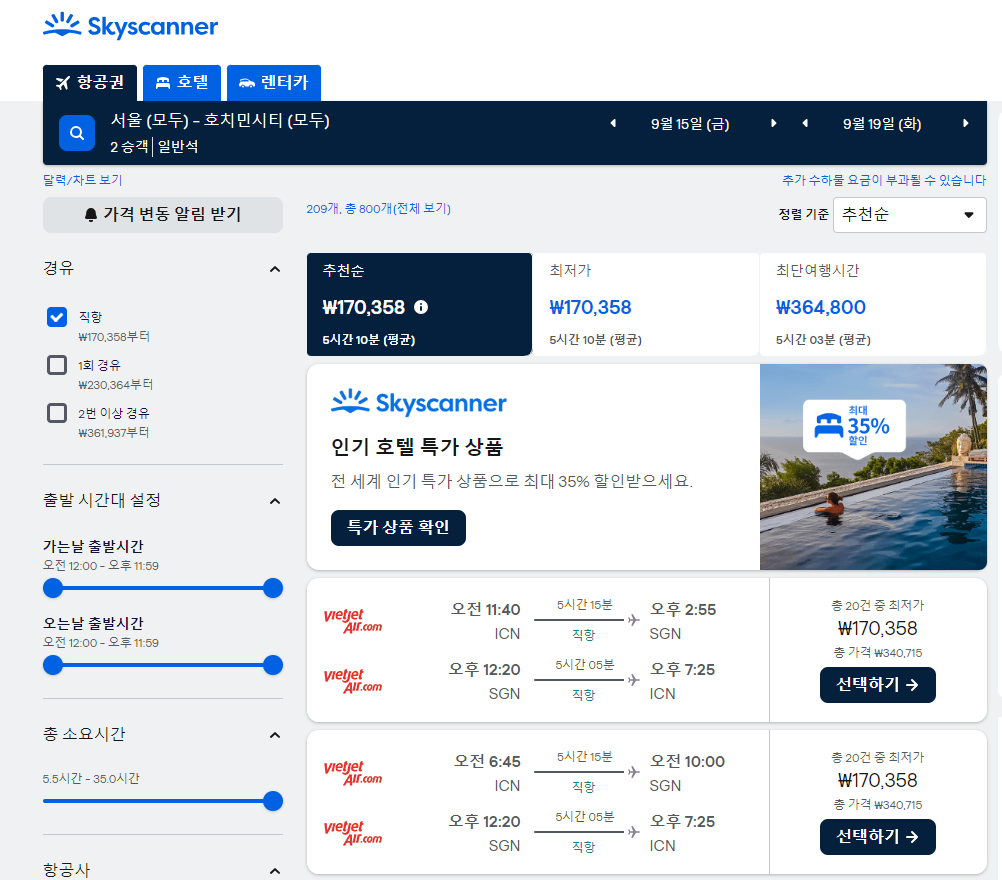This screenshot has height=880, width=1002.
Task: Click the Skyscanner logo in header
Action: 130,26
